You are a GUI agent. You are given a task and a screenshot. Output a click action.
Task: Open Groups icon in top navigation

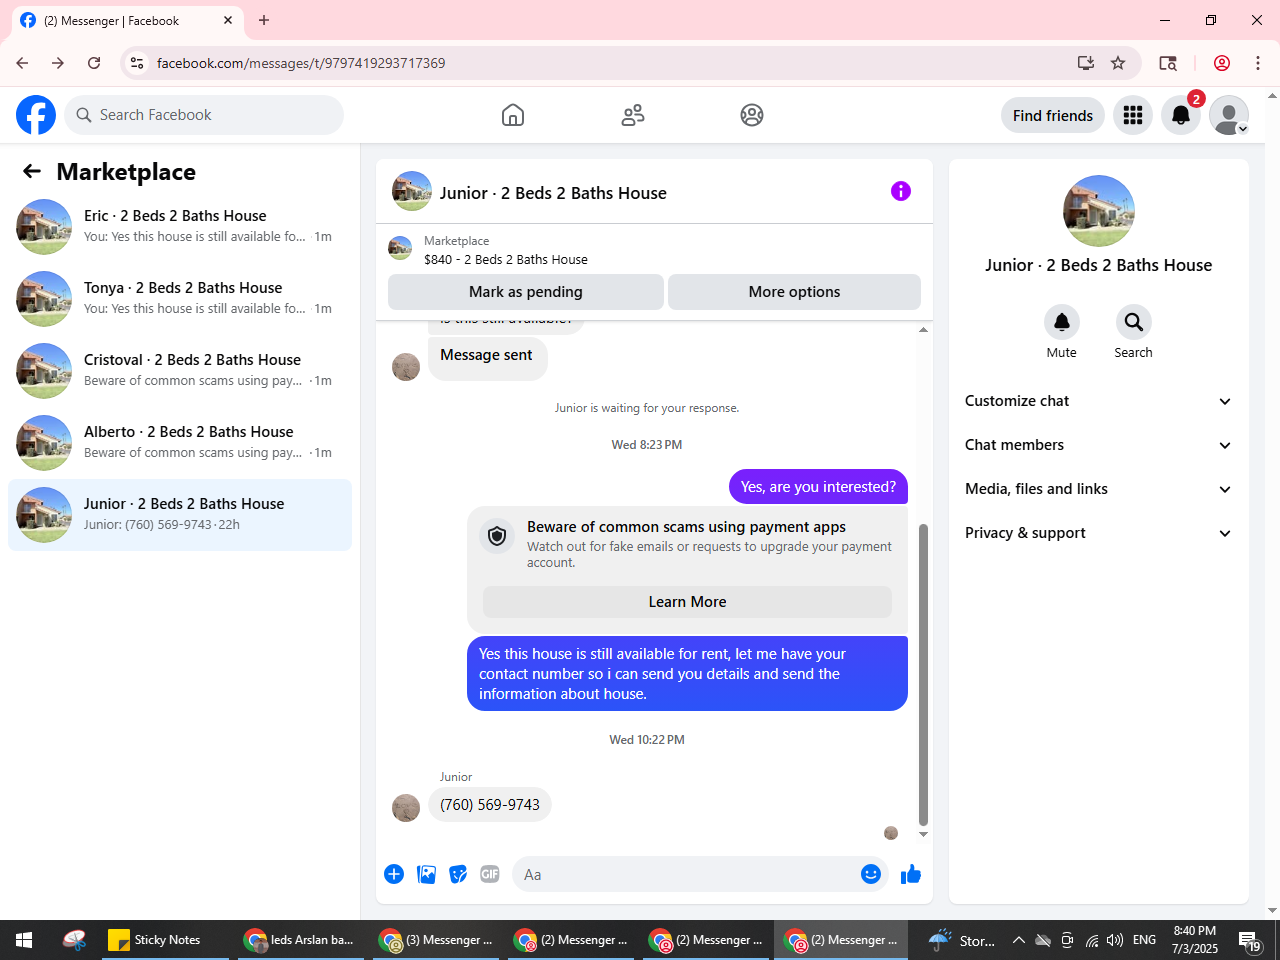coord(752,115)
